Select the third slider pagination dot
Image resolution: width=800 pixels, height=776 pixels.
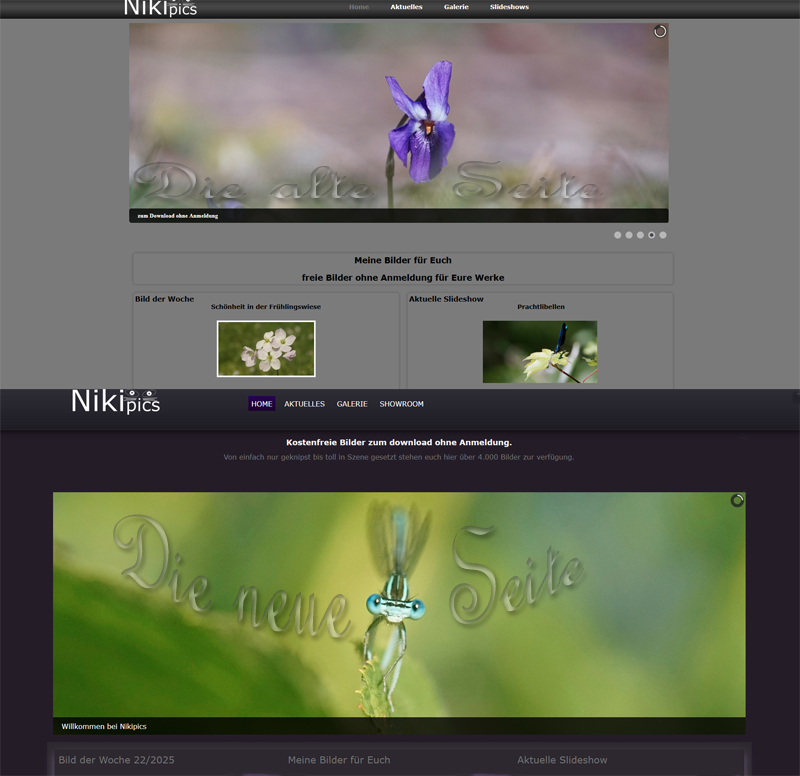click(640, 235)
